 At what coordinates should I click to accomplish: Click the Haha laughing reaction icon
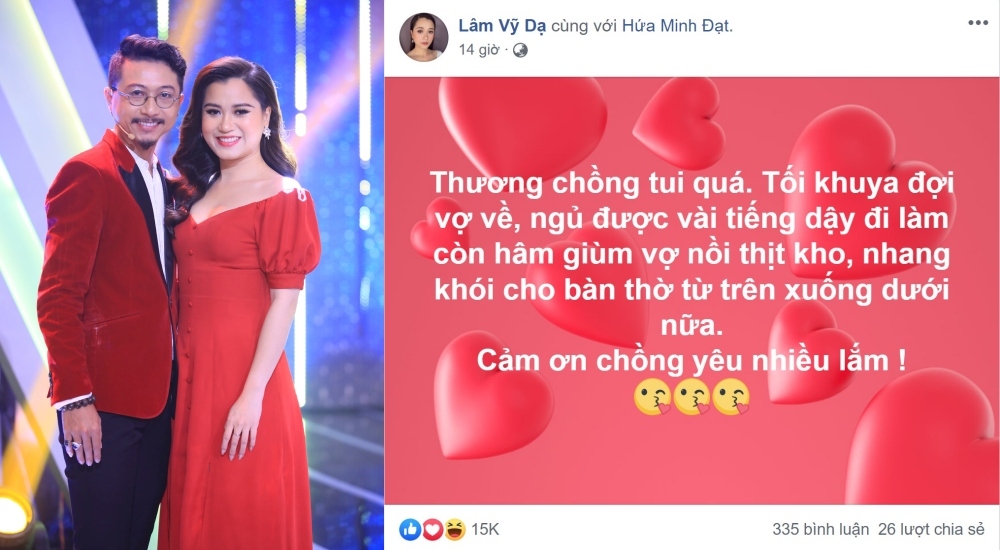(454, 529)
